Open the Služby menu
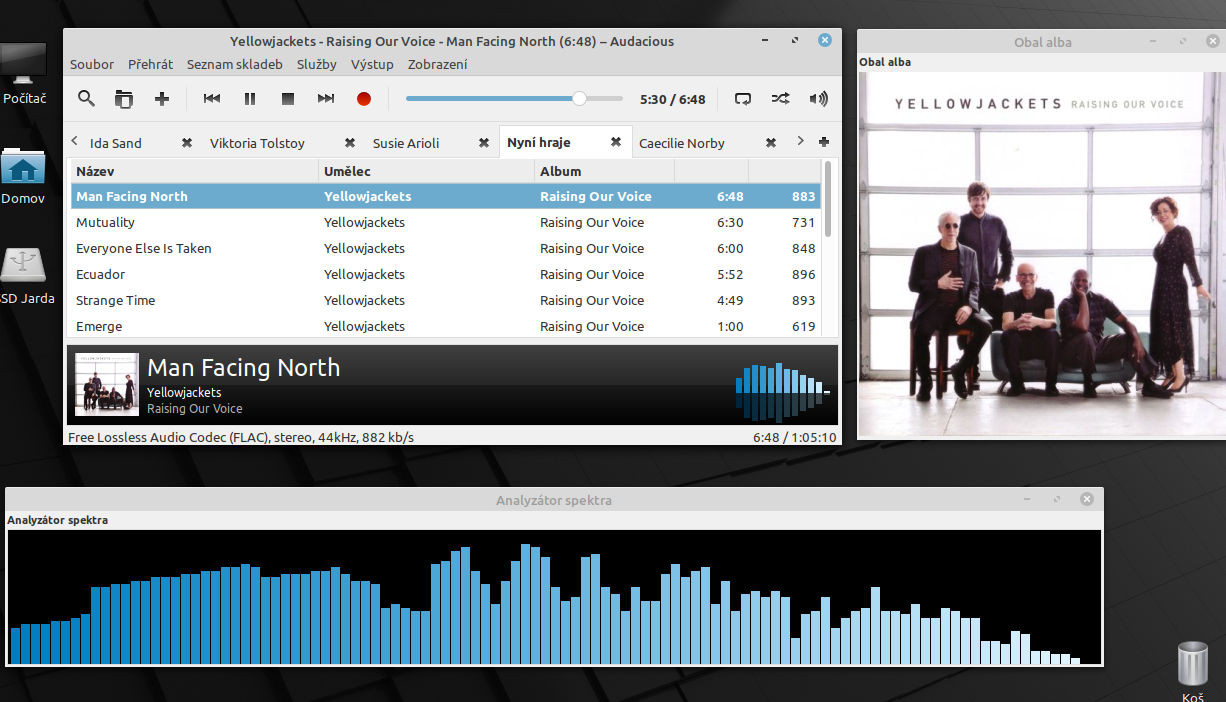The height and width of the screenshot is (702, 1226). tap(316, 64)
